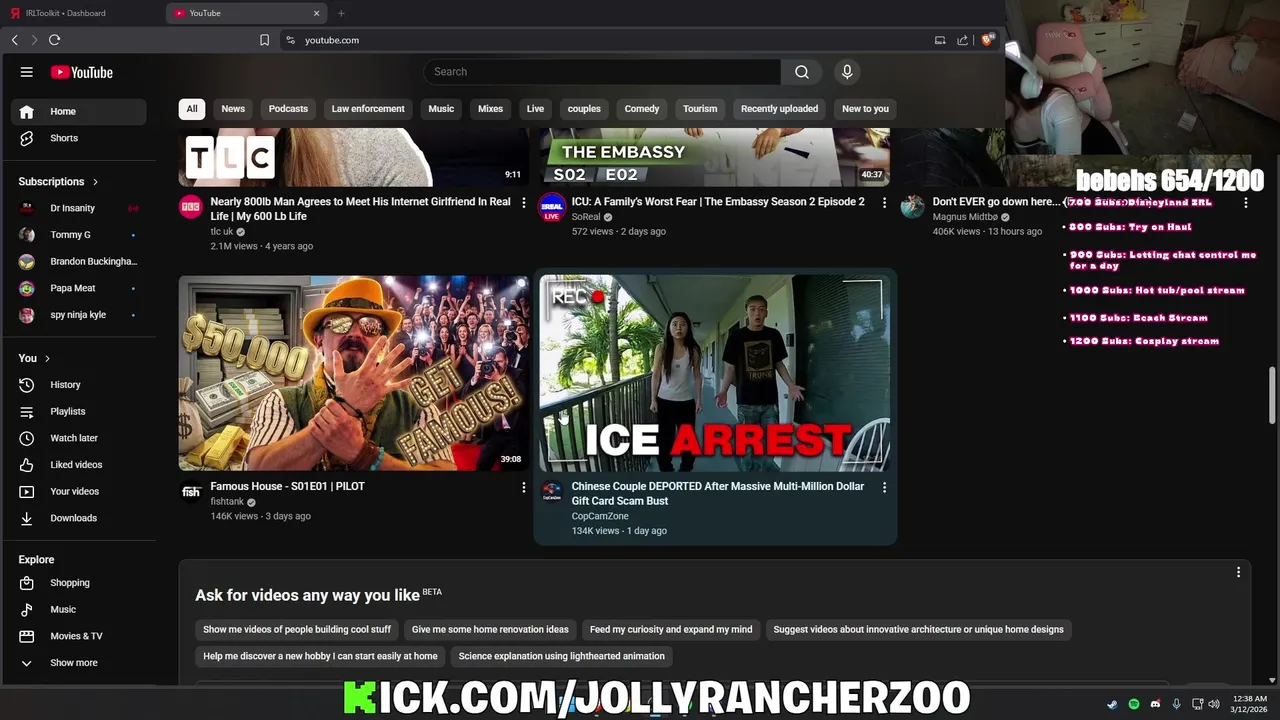Click Discord icon in system tray
Image resolution: width=1280 pixels, height=720 pixels.
[1156, 704]
